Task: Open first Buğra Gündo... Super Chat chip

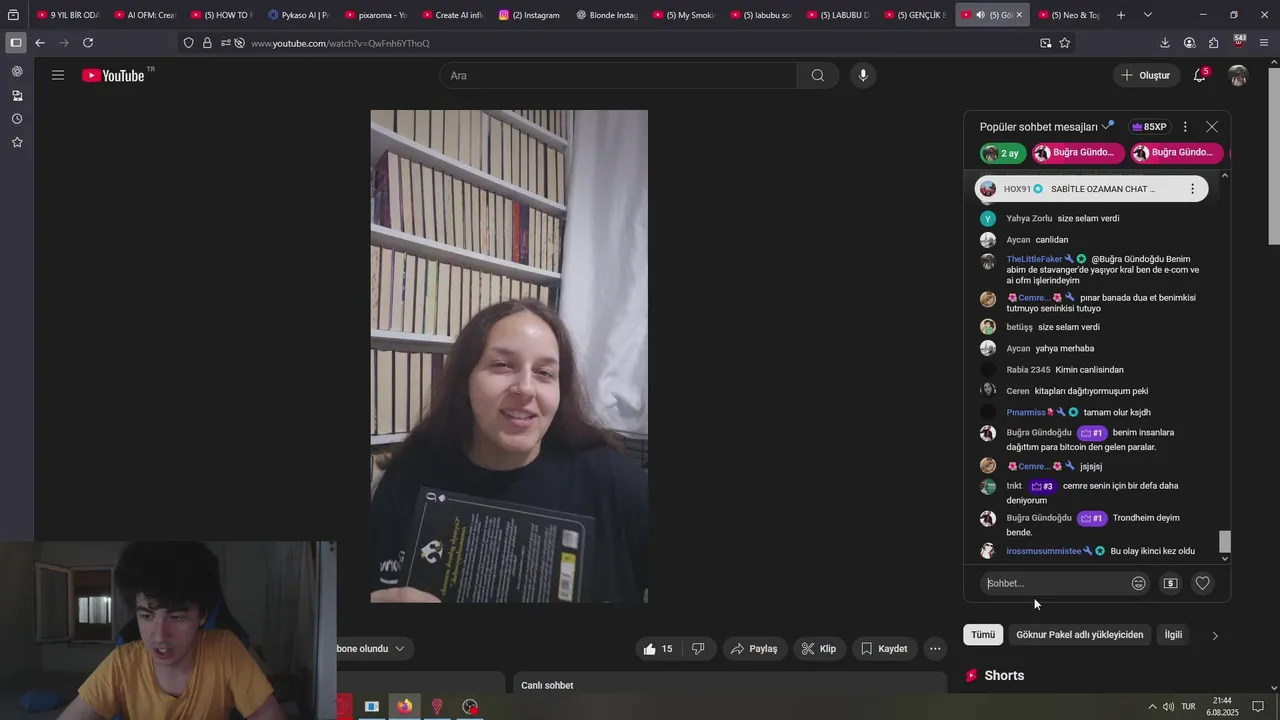Action: tap(1078, 153)
